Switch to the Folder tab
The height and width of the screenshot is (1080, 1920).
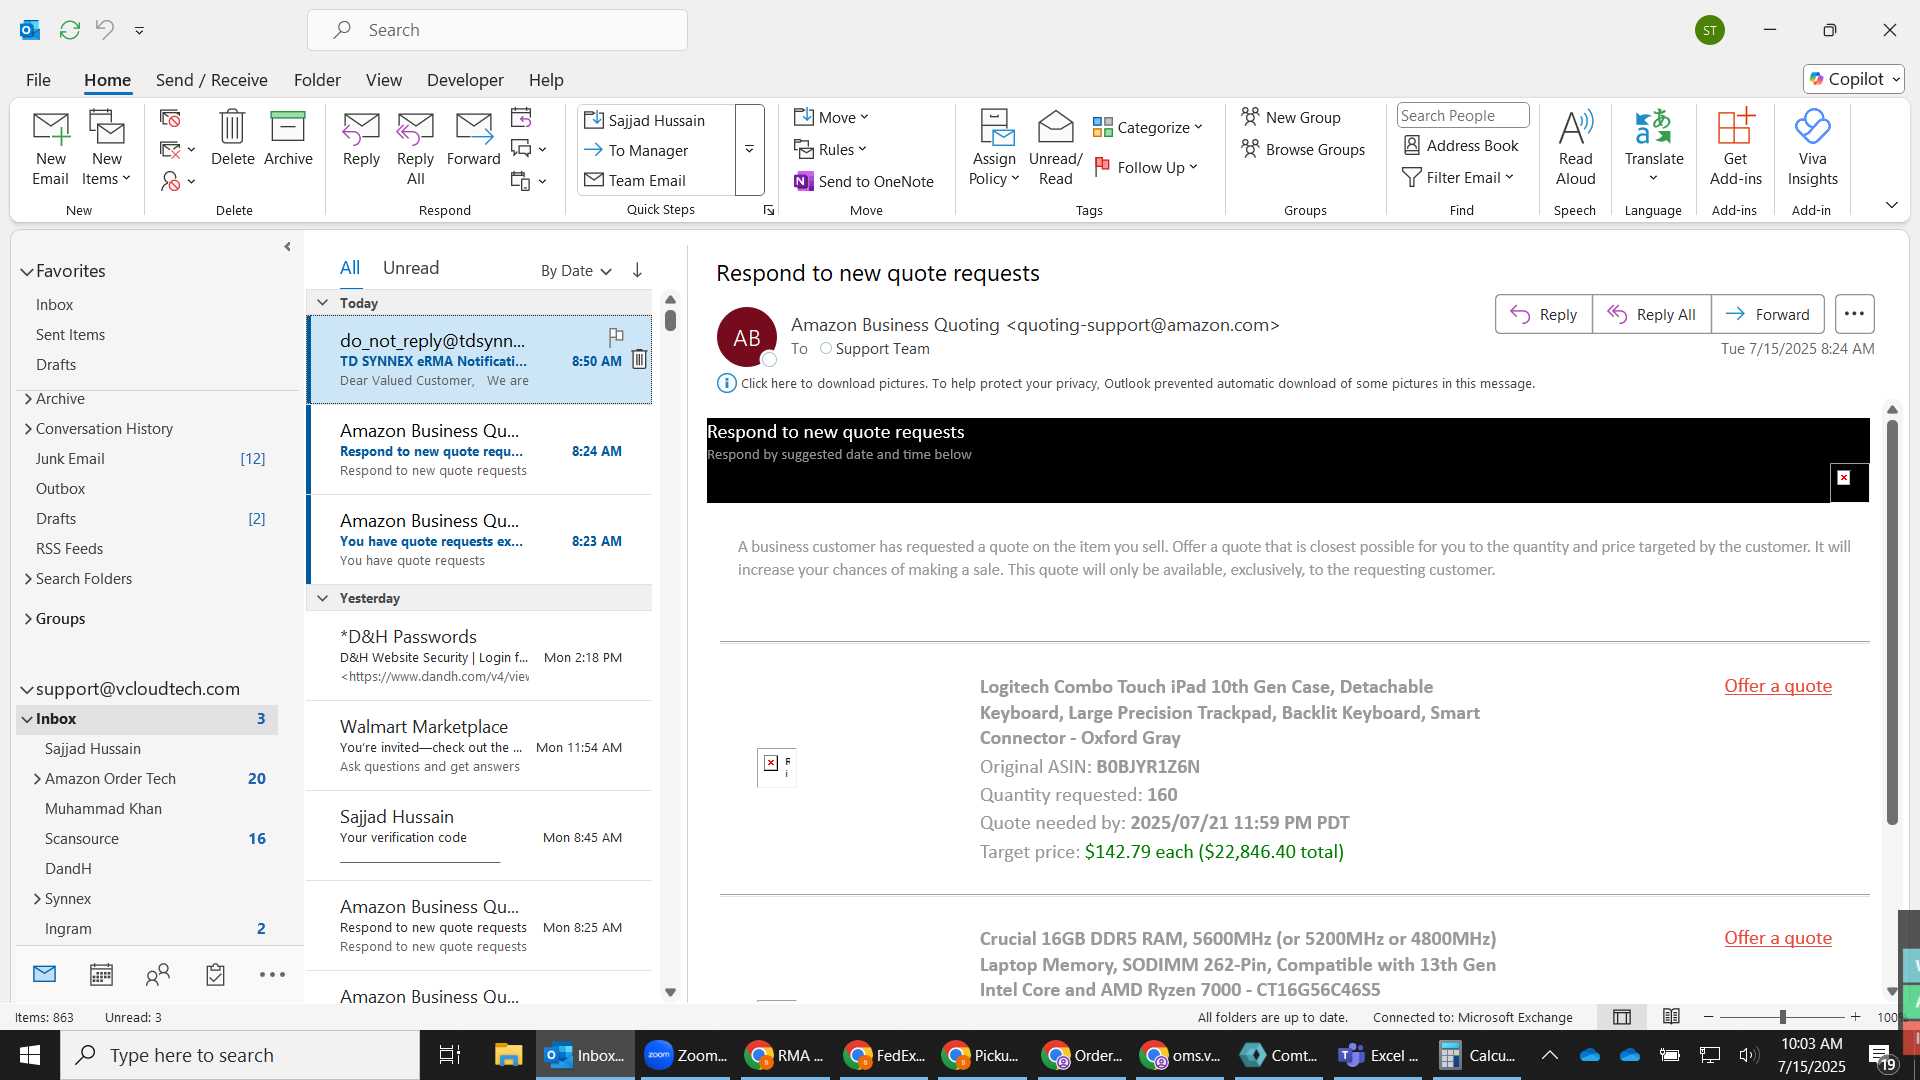317,80
